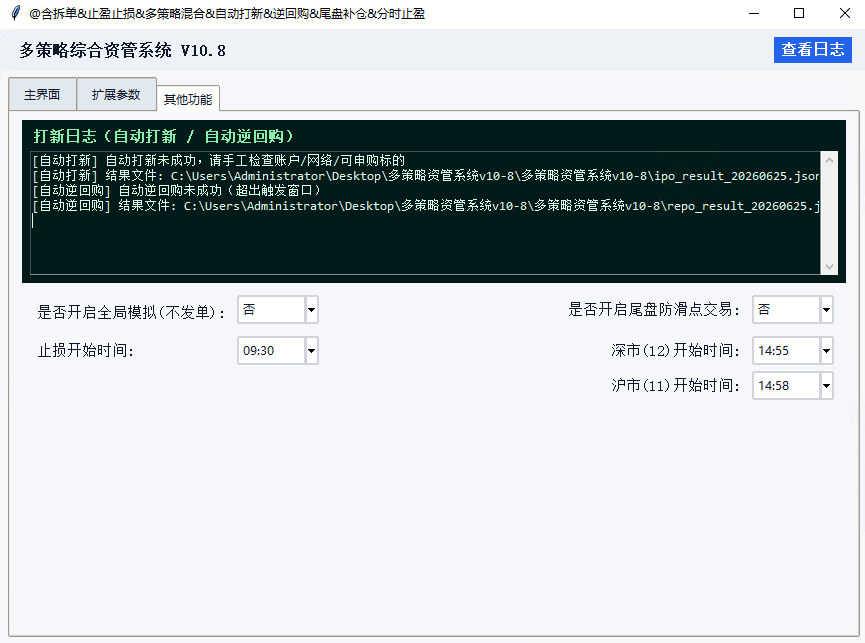Click the 是否开启尾盘防滑点交易 label

tap(654, 309)
